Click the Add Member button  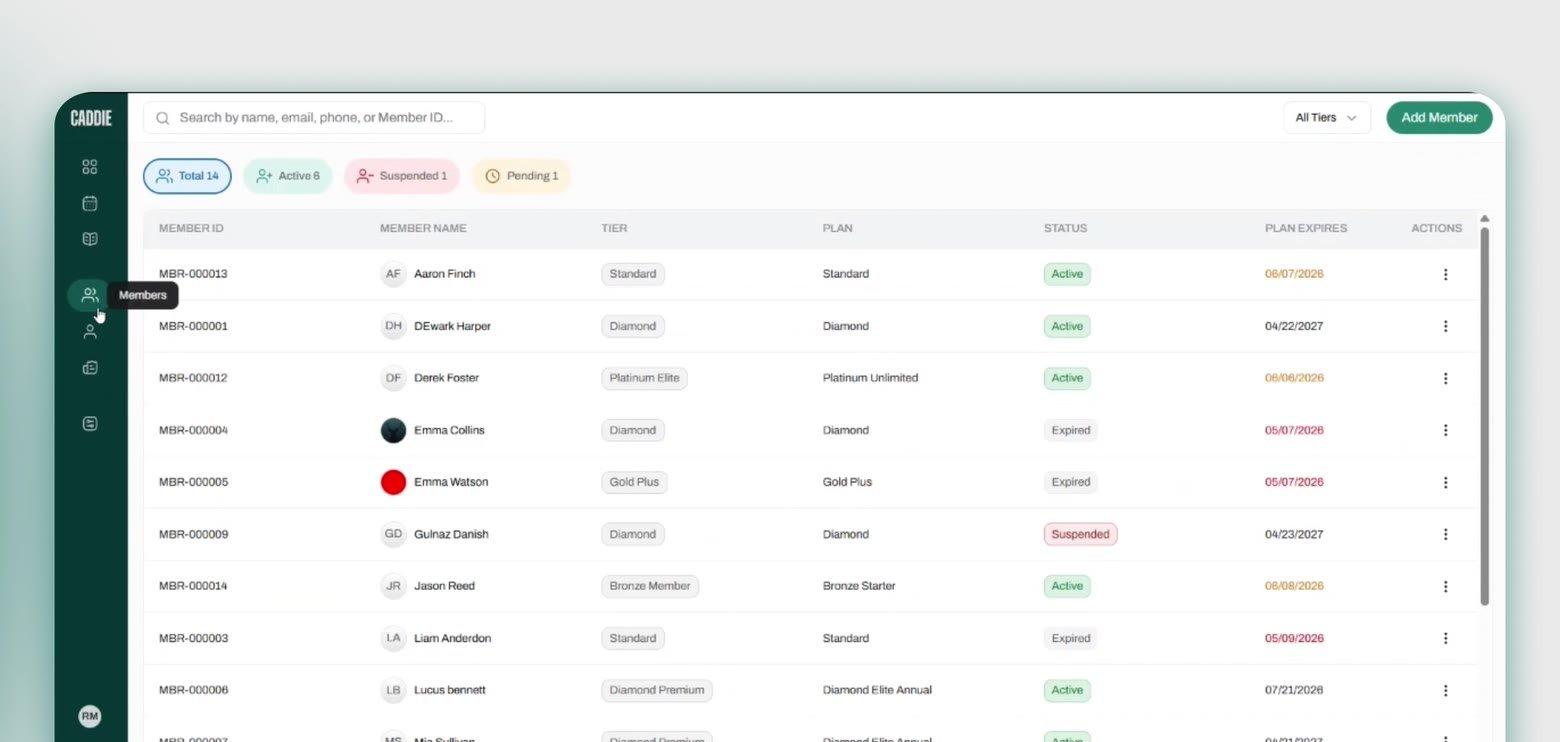pos(1439,118)
